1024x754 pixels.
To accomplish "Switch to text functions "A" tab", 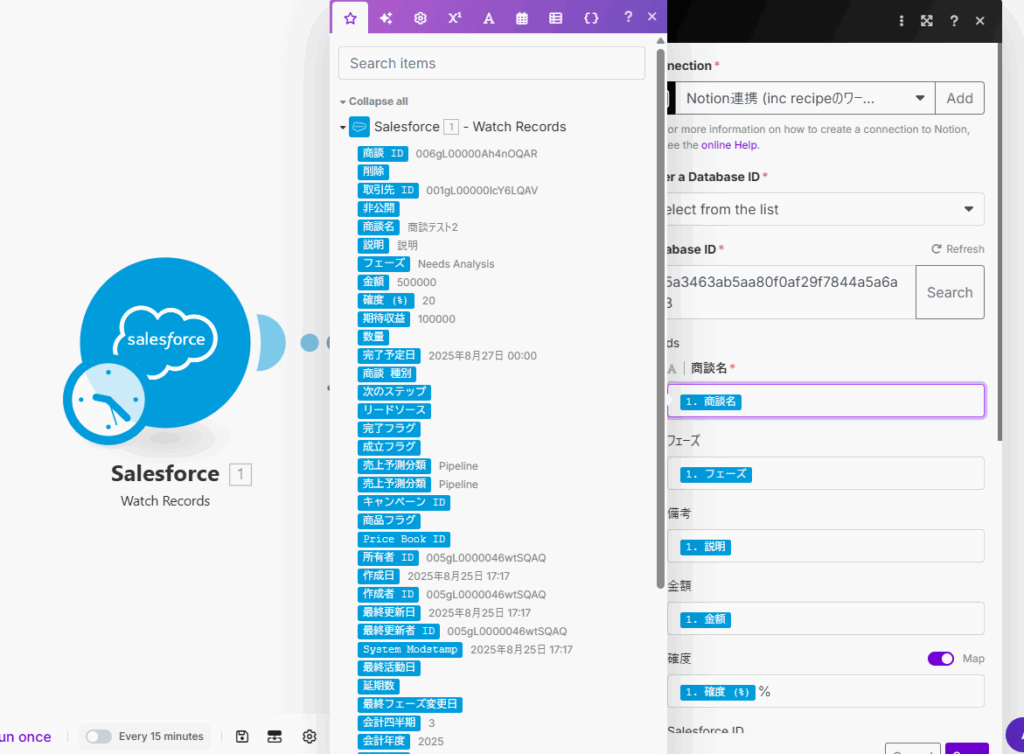I will [x=488, y=18].
